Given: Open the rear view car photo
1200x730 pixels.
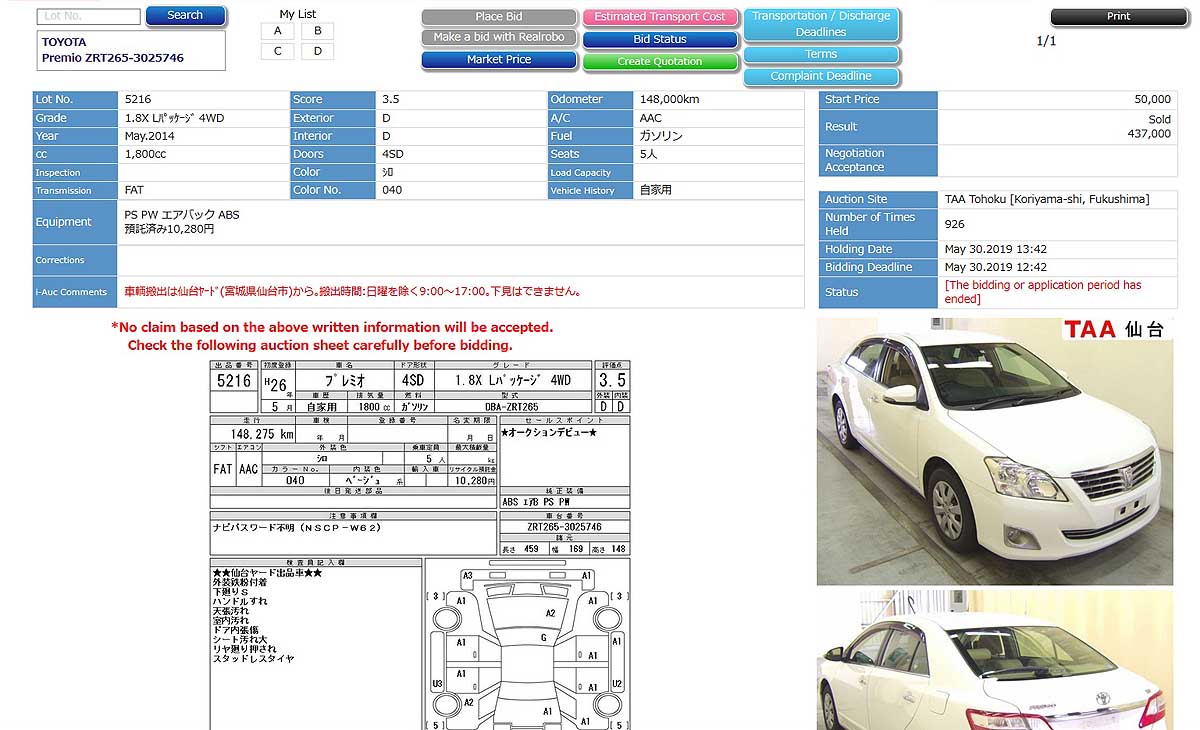Looking at the screenshot, I should (995, 660).
